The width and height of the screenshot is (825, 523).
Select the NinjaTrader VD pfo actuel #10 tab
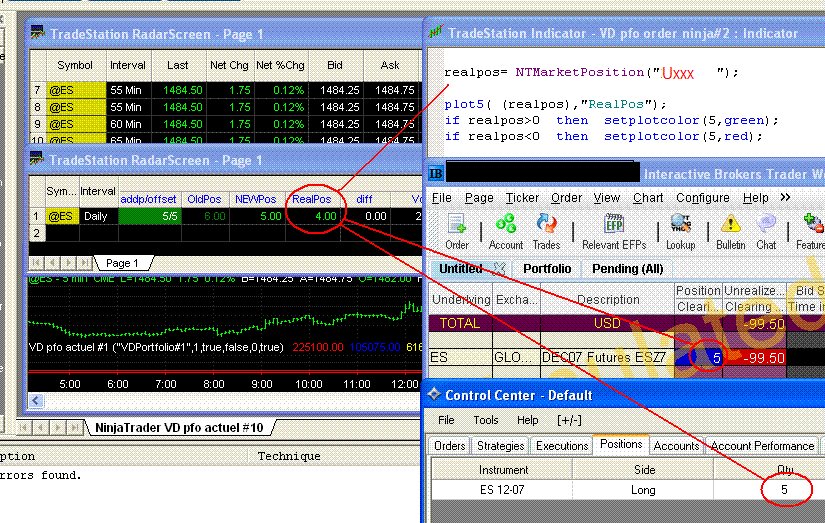pyautogui.click(x=179, y=427)
